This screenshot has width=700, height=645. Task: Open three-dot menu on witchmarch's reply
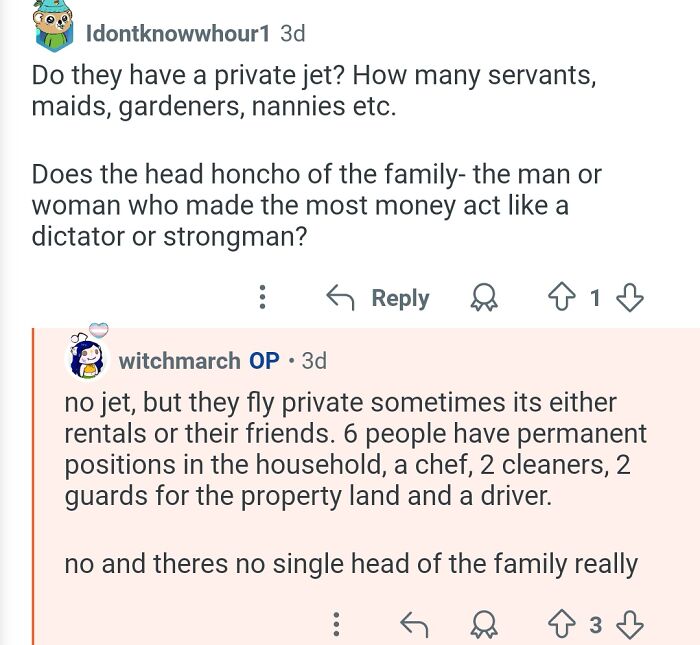click(x=337, y=624)
